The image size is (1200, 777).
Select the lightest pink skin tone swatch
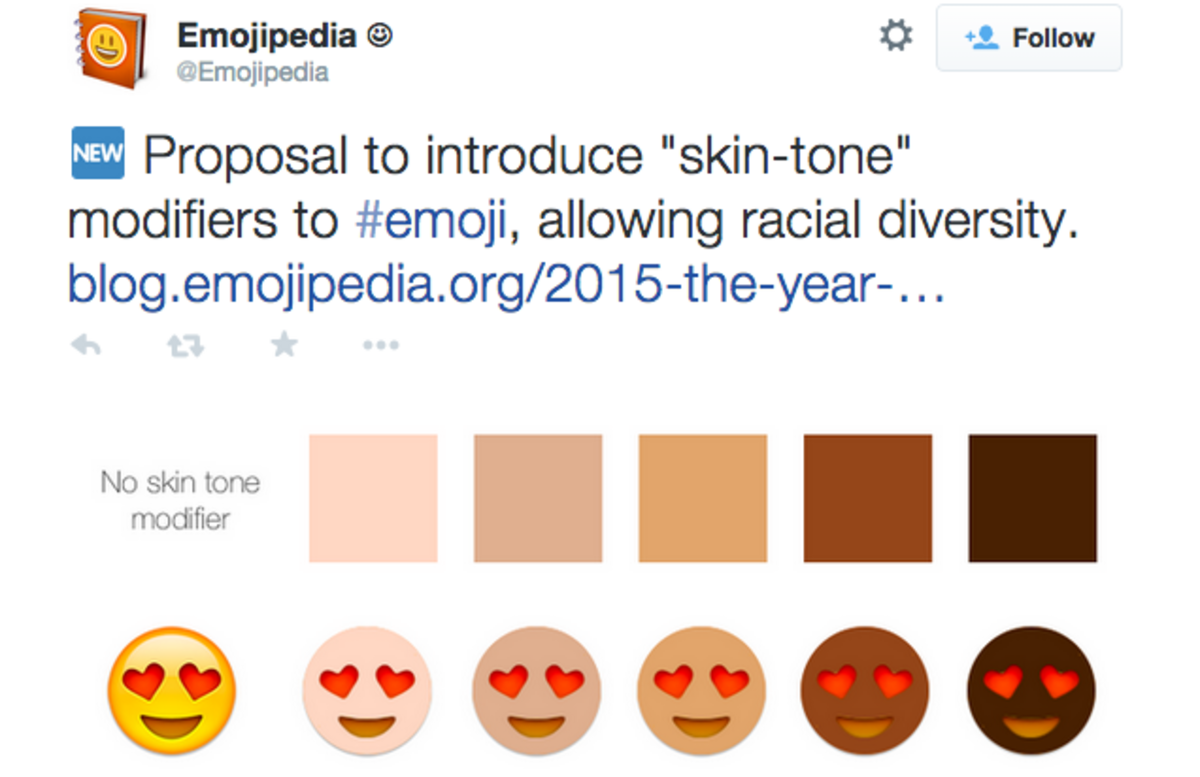(373, 498)
